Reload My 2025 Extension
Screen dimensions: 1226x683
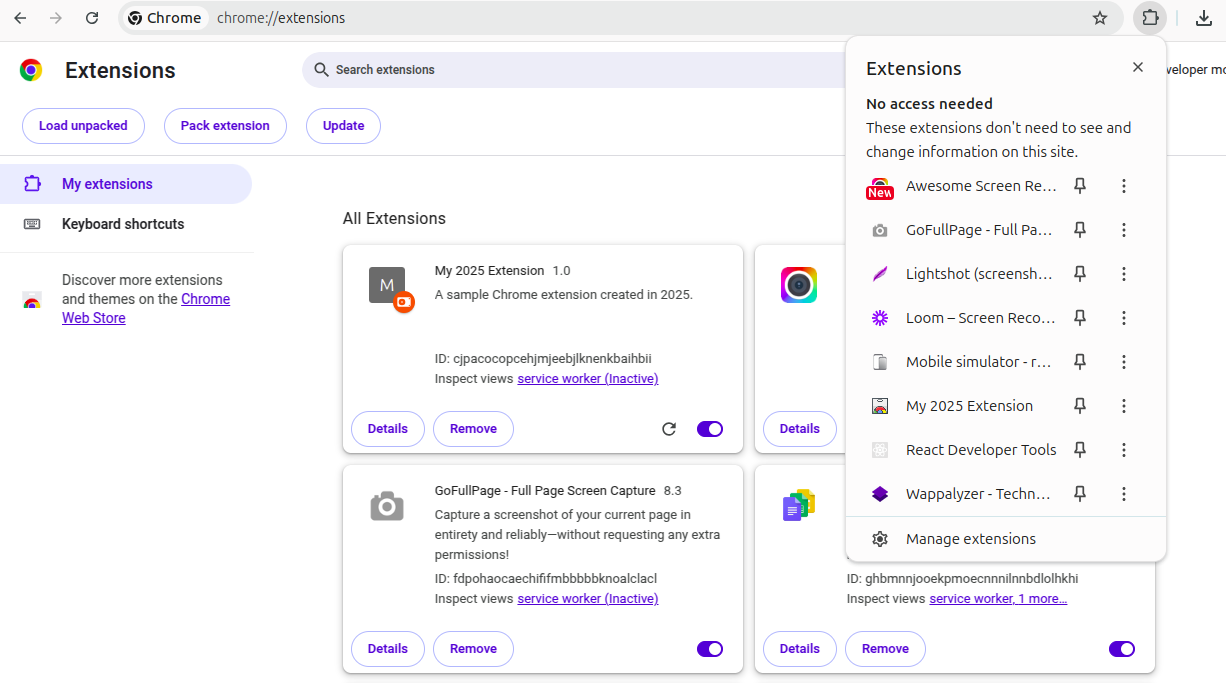click(669, 429)
